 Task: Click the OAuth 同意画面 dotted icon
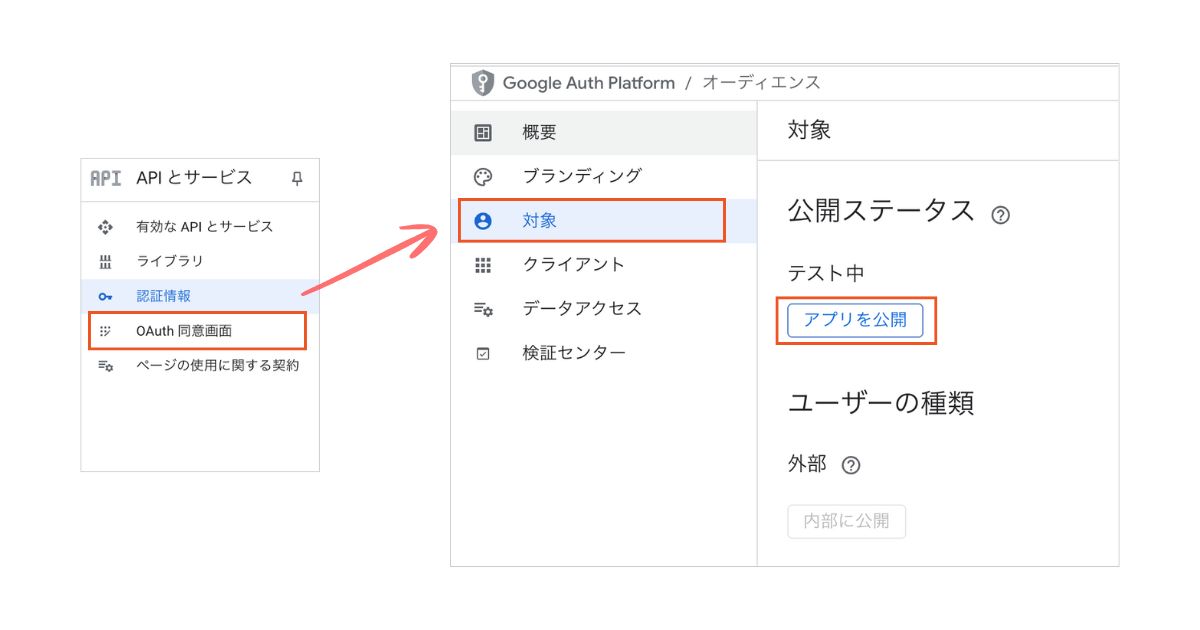pyautogui.click(x=105, y=331)
